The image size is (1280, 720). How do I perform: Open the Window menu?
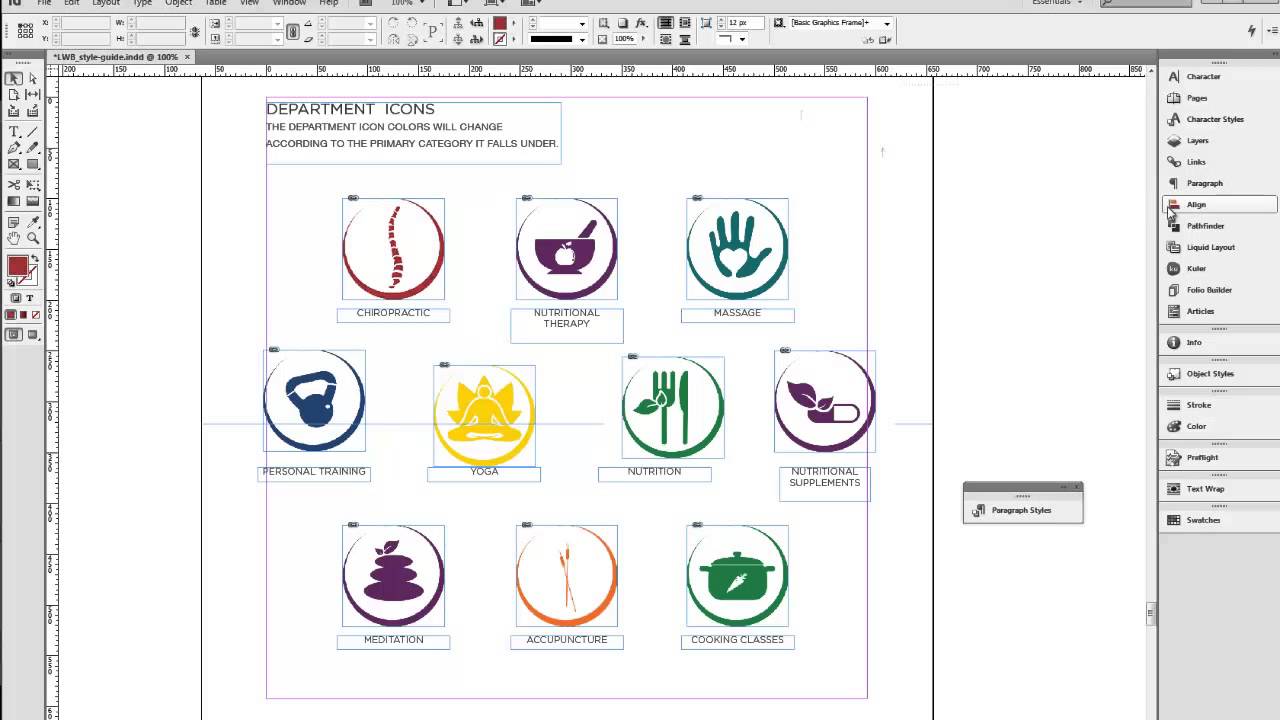tap(289, 2)
